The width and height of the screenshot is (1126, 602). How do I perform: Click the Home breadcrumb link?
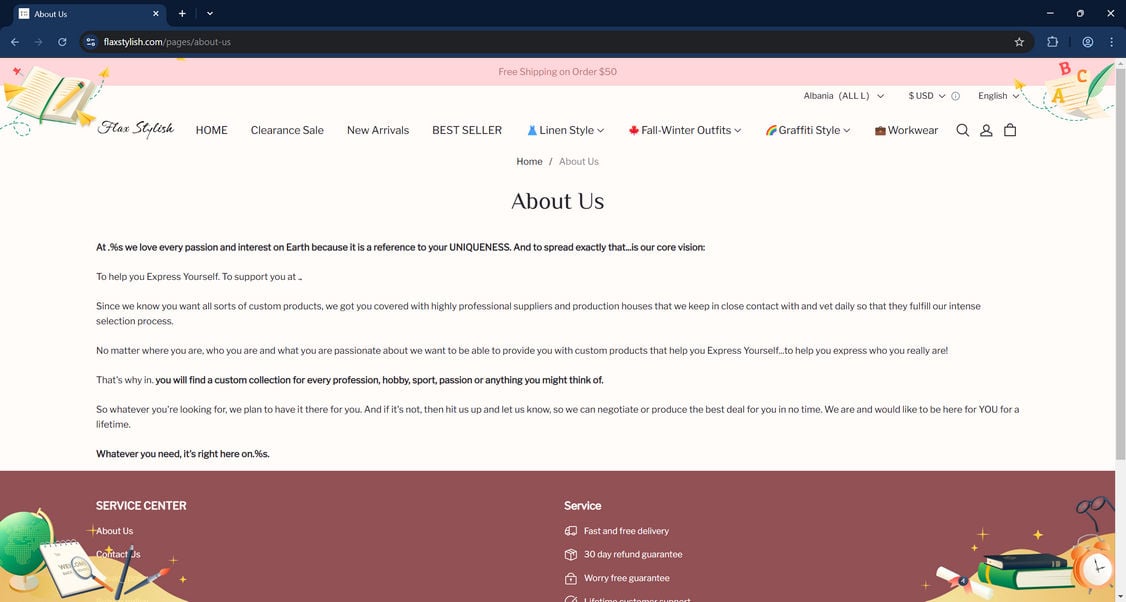coord(529,162)
